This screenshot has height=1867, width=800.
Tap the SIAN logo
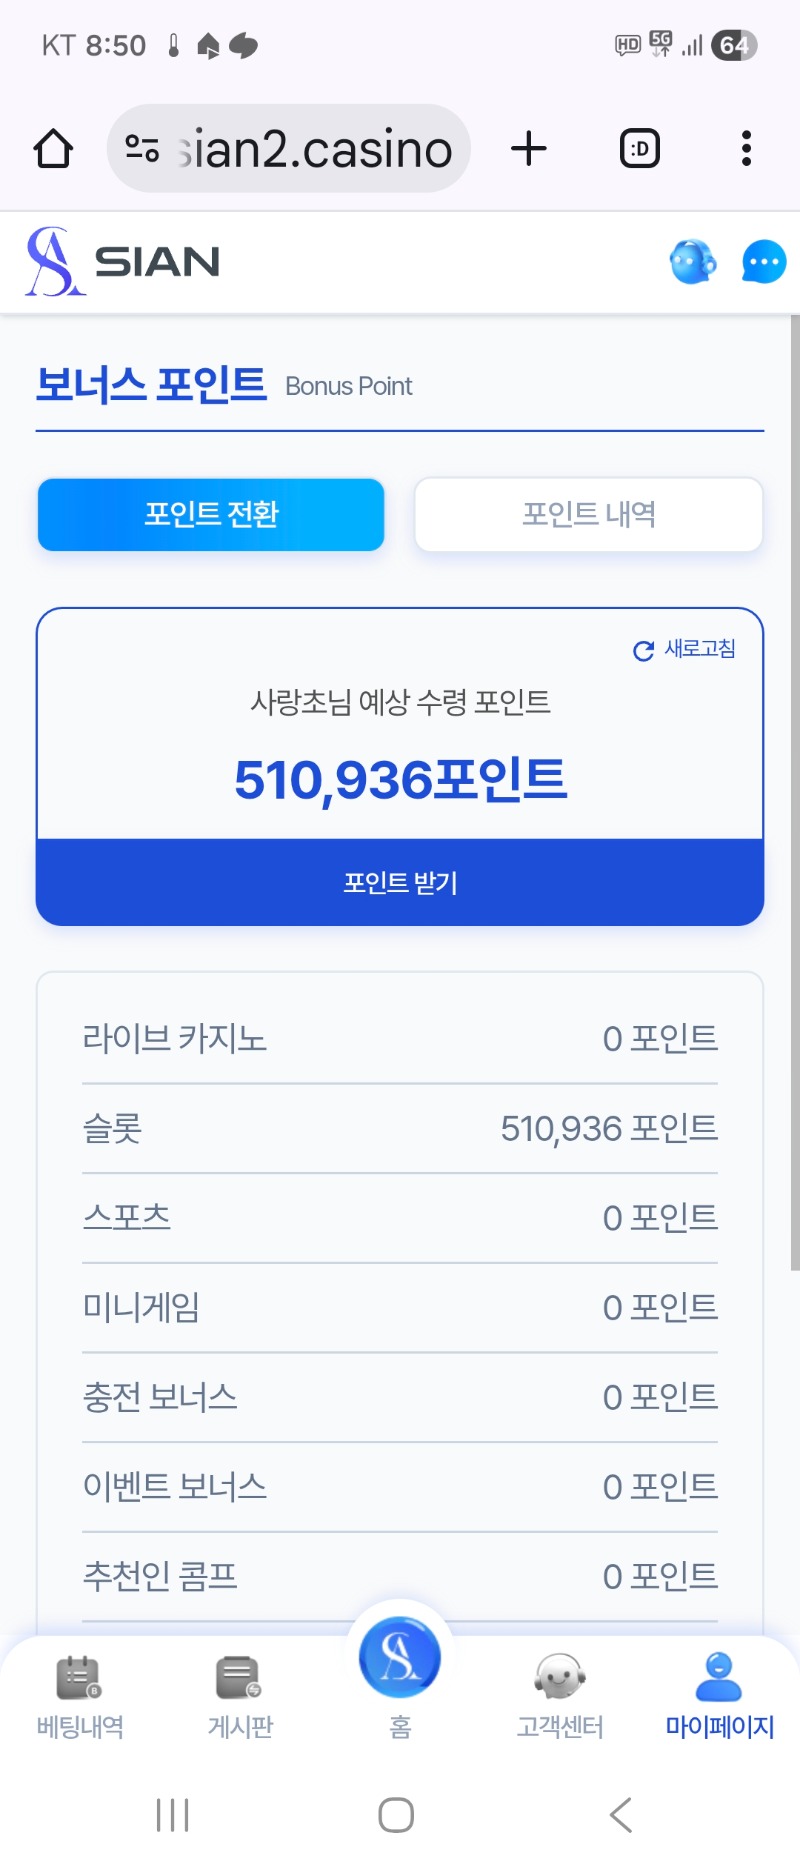(x=123, y=262)
